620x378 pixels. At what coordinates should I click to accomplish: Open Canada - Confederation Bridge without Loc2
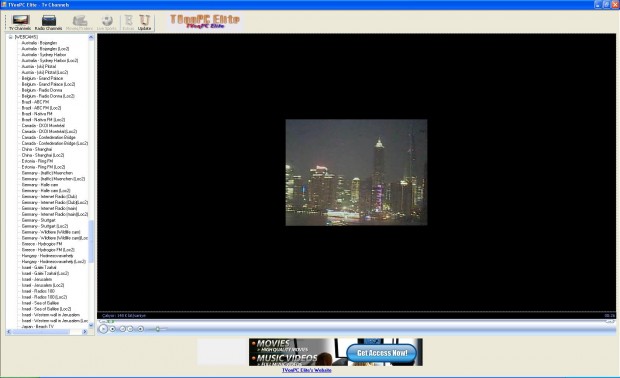point(49,137)
